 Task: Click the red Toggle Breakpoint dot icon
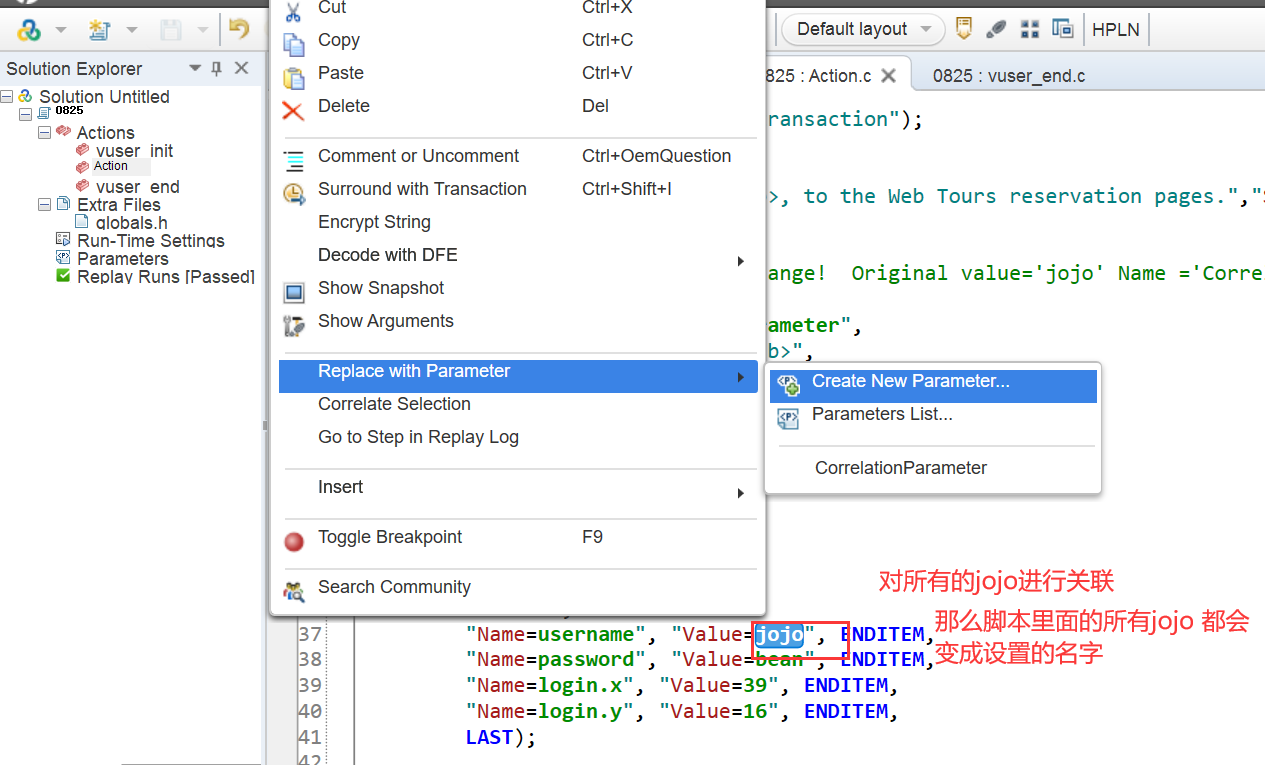294,541
